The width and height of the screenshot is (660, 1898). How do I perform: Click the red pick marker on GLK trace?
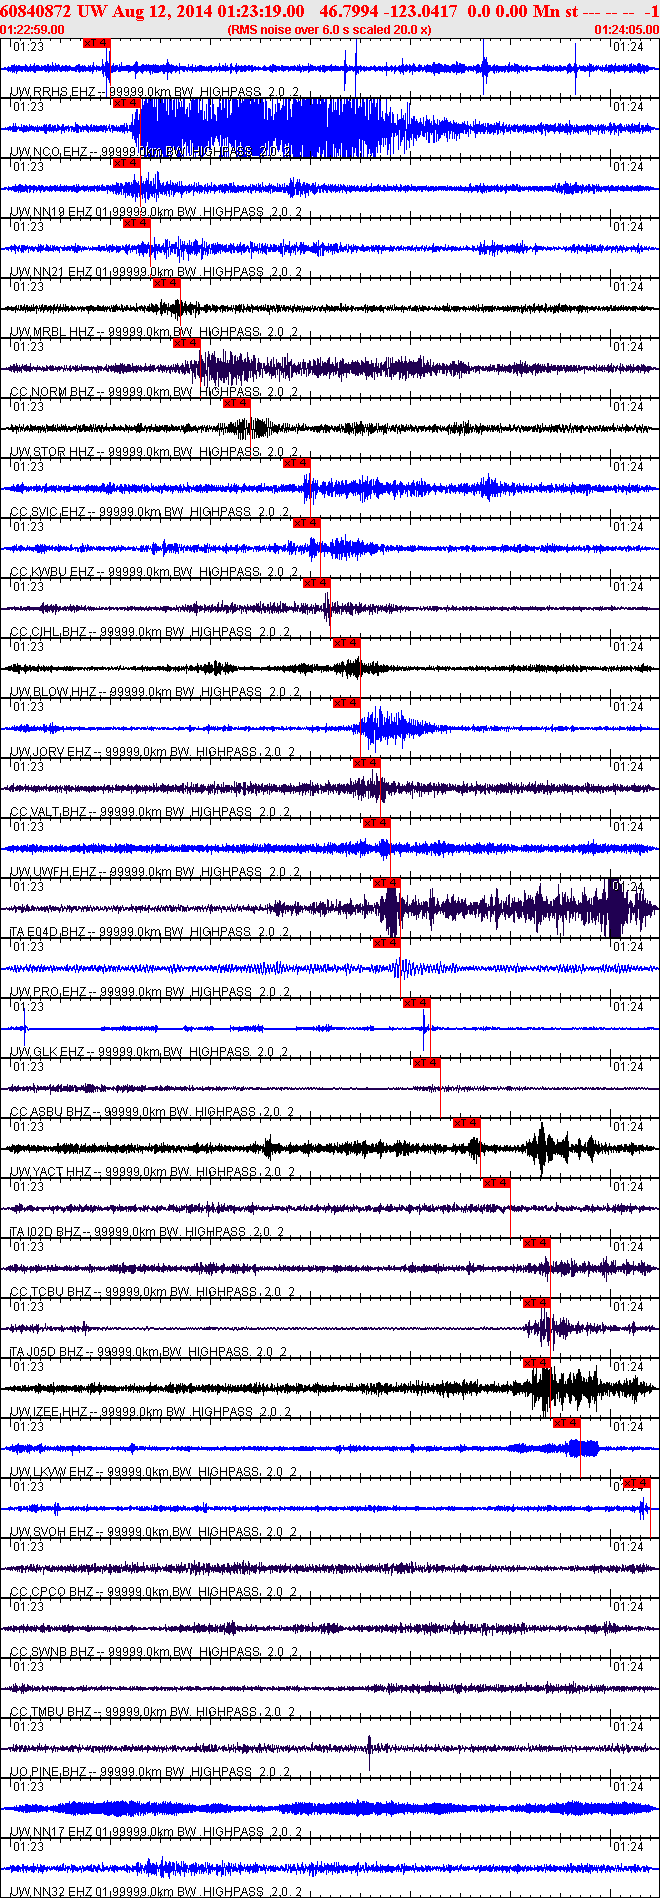pyautogui.click(x=416, y=1003)
